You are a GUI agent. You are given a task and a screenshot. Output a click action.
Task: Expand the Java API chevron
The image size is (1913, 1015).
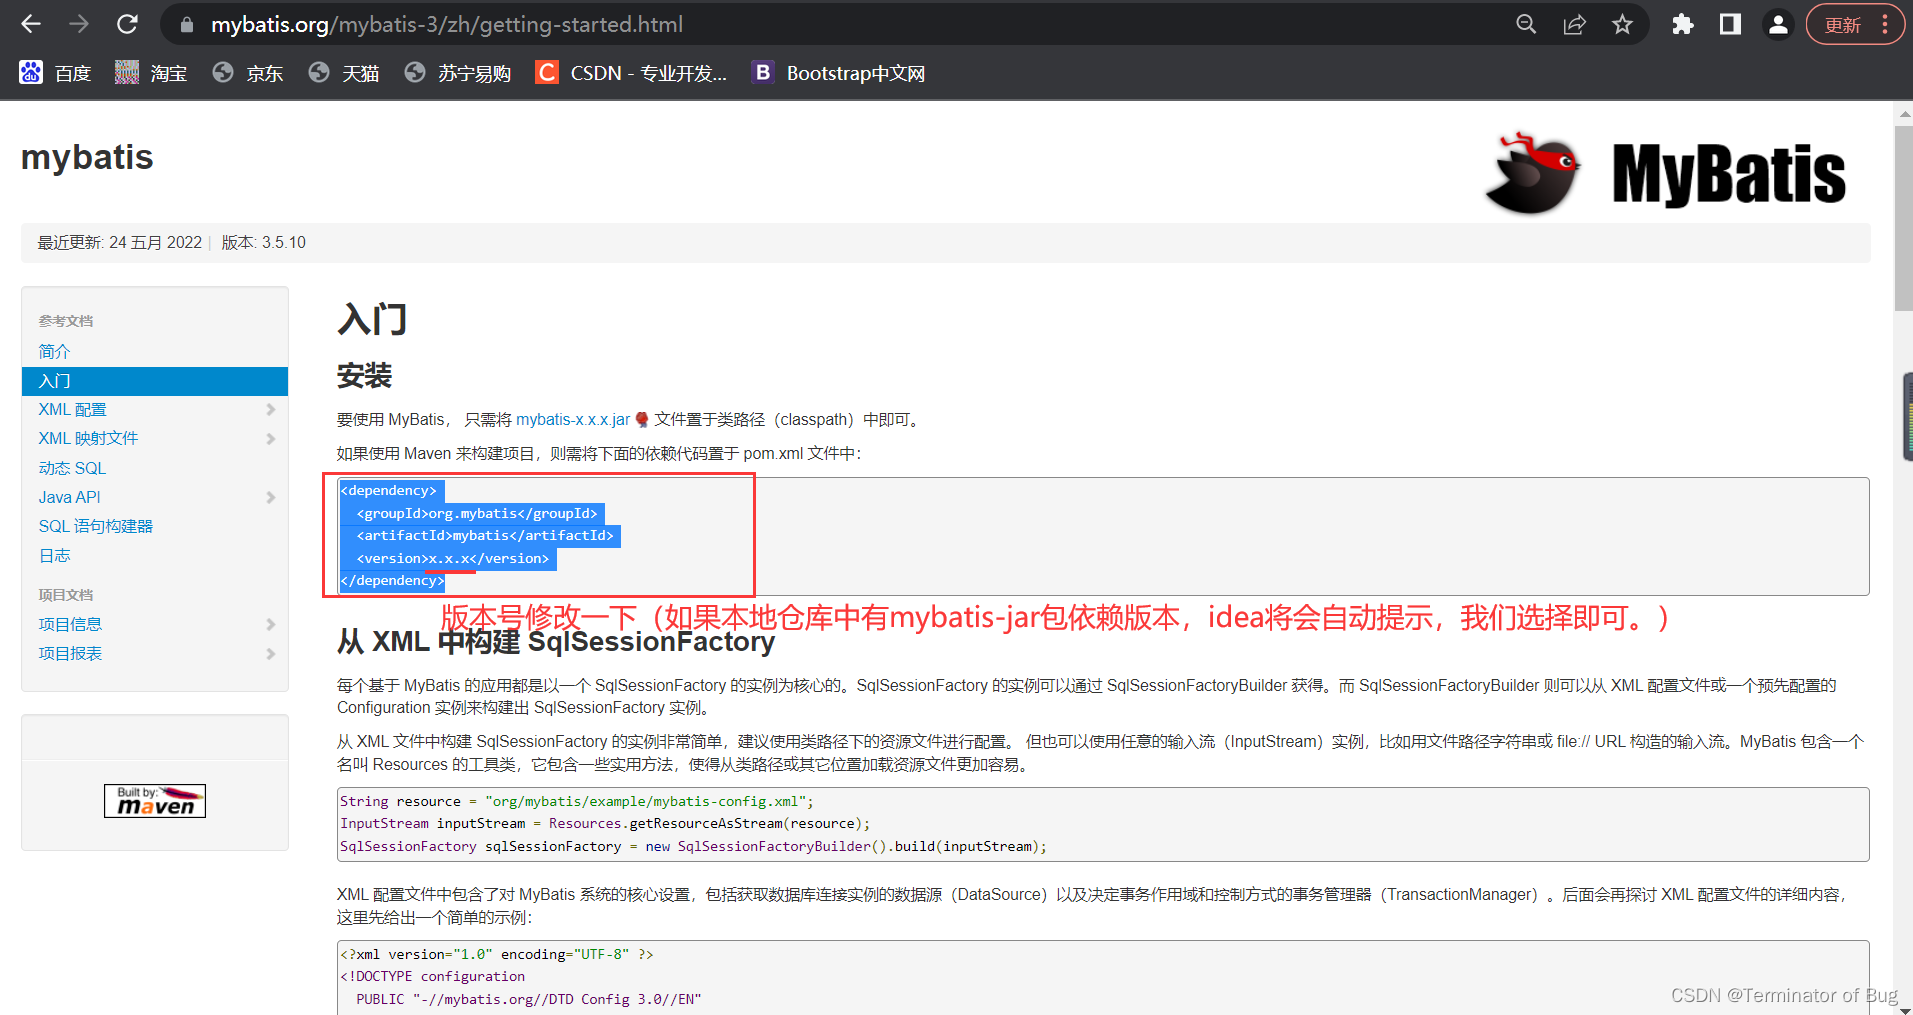pos(270,497)
